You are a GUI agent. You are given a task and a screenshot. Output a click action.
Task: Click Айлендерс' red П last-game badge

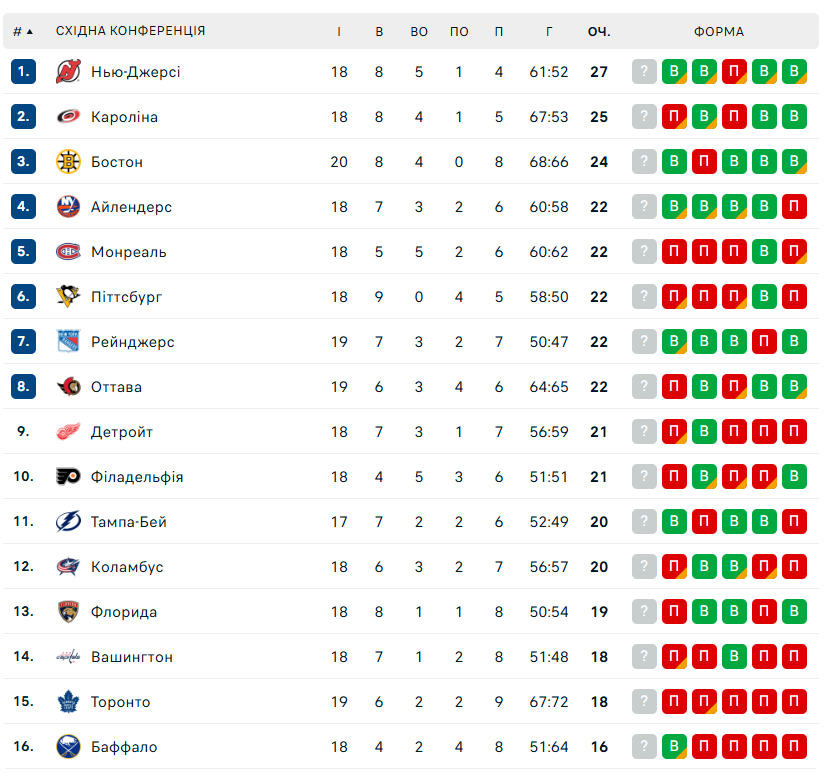795,207
